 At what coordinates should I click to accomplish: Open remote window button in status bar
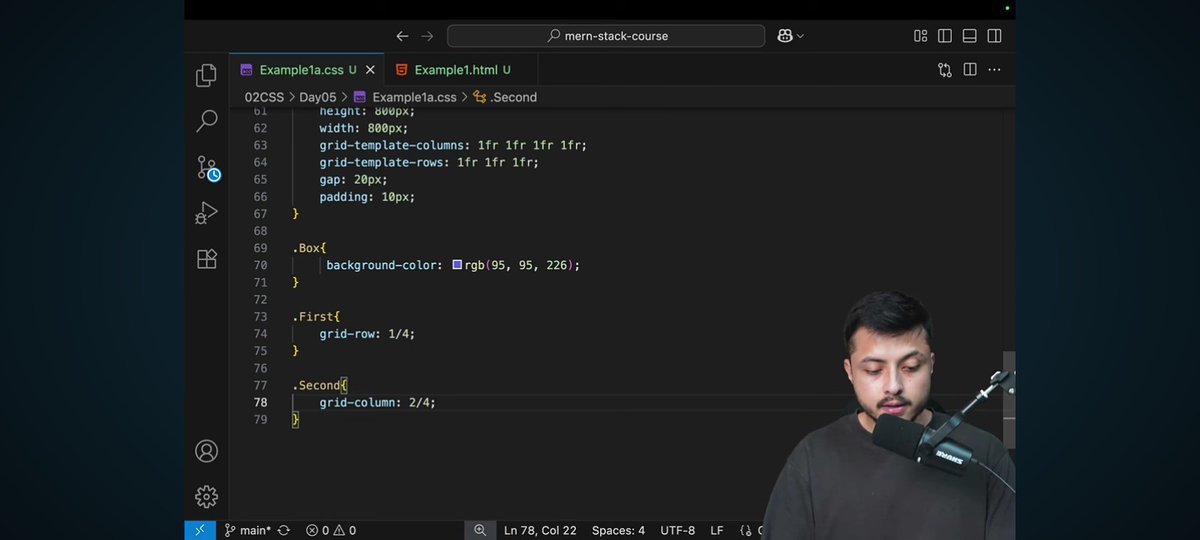pyautogui.click(x=199, y=530)
